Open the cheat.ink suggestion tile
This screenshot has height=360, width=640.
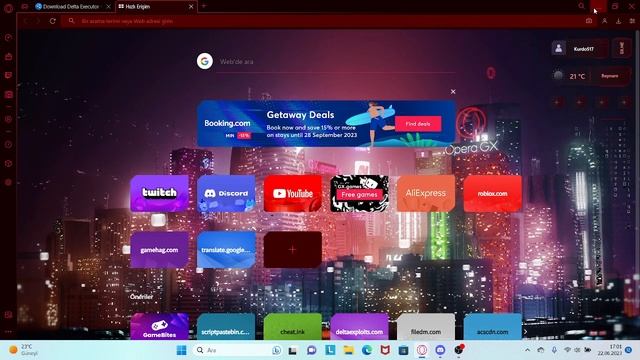coord(293,327)
